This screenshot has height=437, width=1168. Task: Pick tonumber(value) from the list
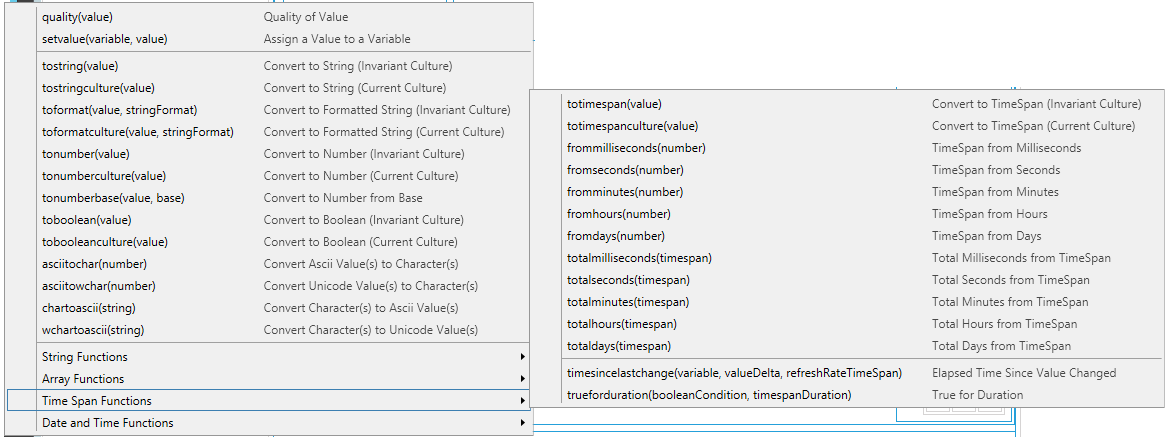[x=86, y=154]
